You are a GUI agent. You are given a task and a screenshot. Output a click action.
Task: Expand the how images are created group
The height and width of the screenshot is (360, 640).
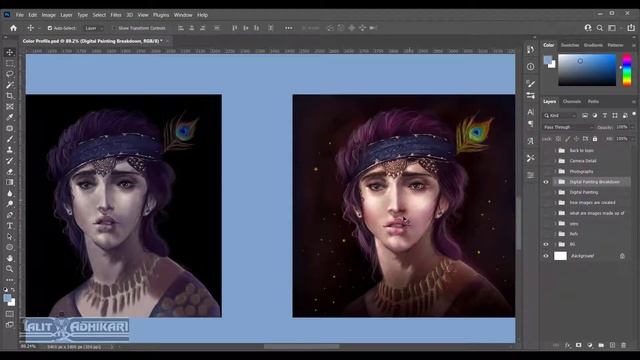click(x=555, y=202)
